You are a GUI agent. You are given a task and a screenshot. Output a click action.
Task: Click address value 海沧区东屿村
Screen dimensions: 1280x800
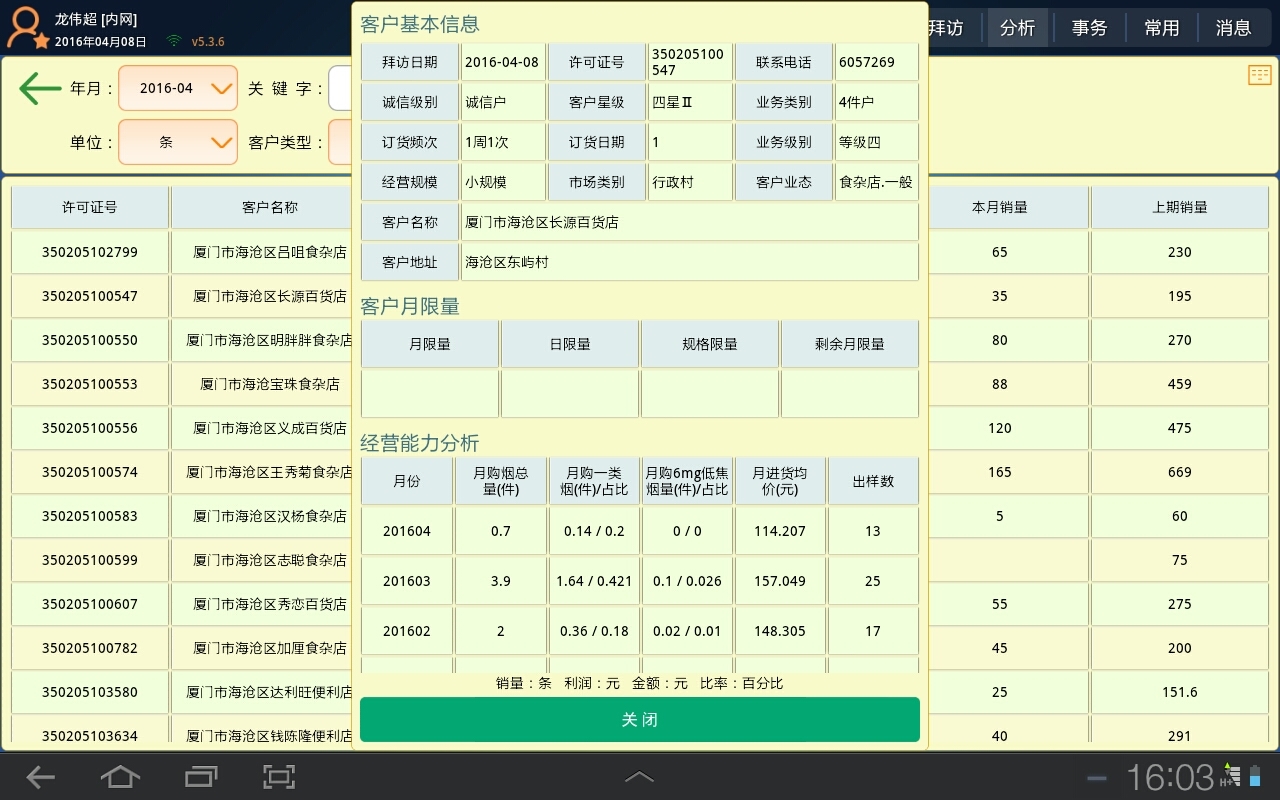[x=507, y=262]
